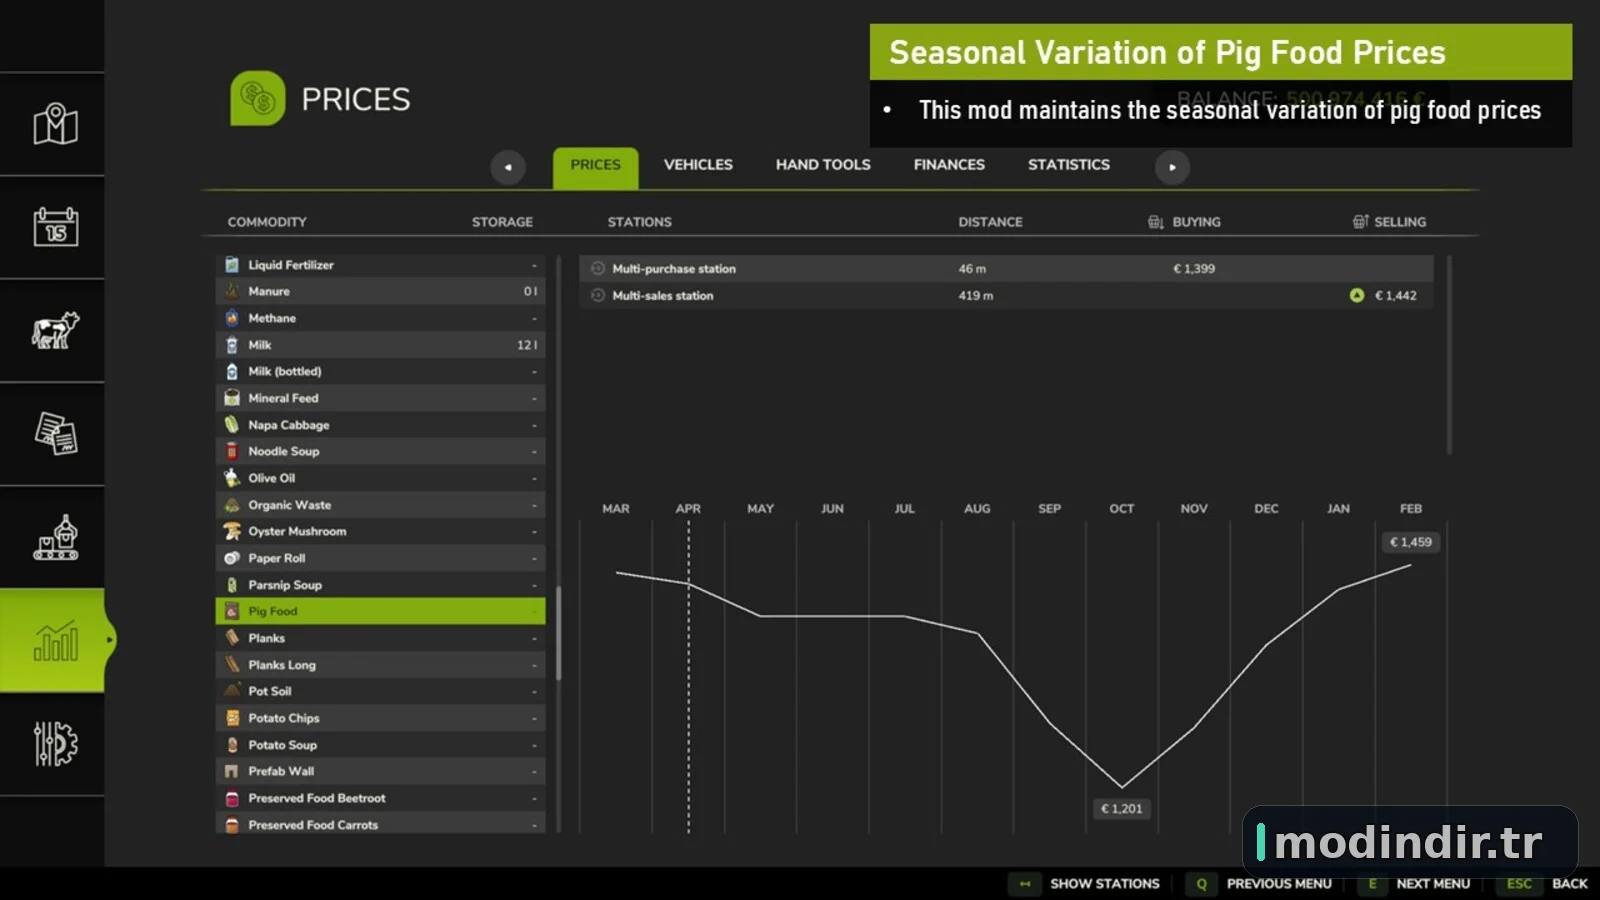Click the Potato Chips commodity icon

[232, 718]
